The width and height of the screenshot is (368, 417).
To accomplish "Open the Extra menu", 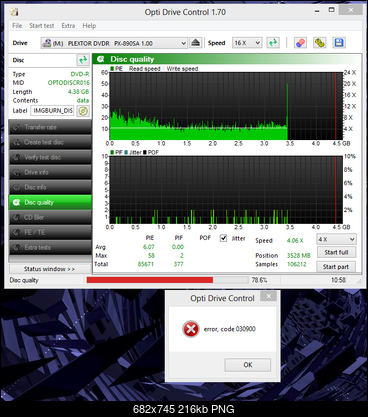I will 68,26.
